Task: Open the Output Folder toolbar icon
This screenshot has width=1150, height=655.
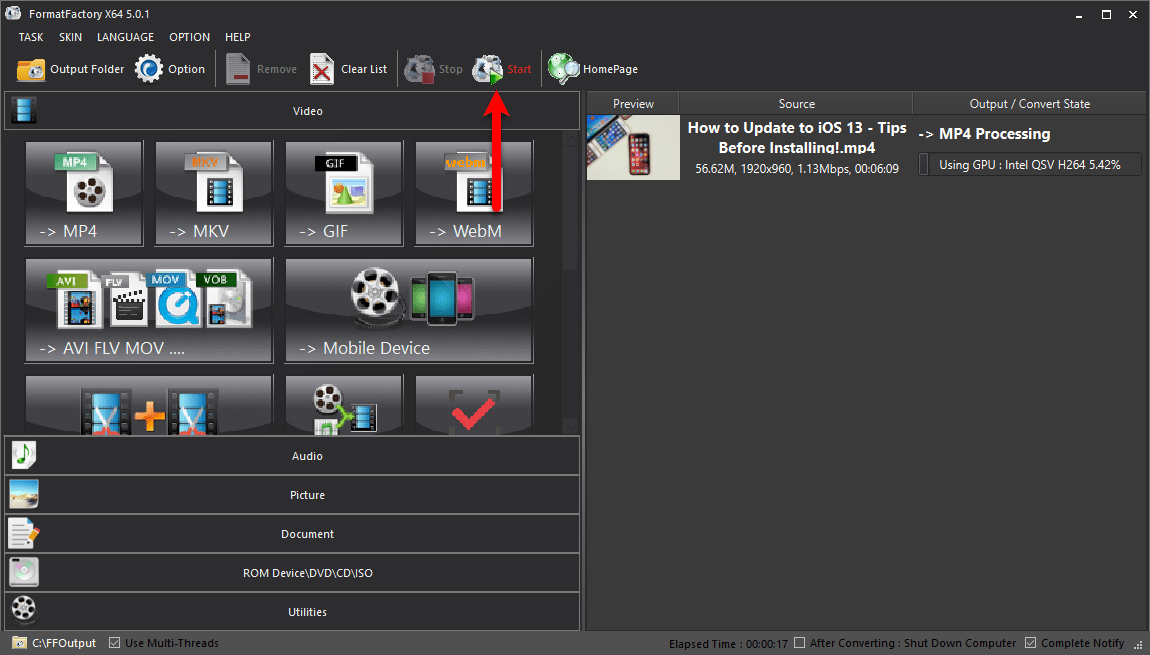Action: (31, 70)
